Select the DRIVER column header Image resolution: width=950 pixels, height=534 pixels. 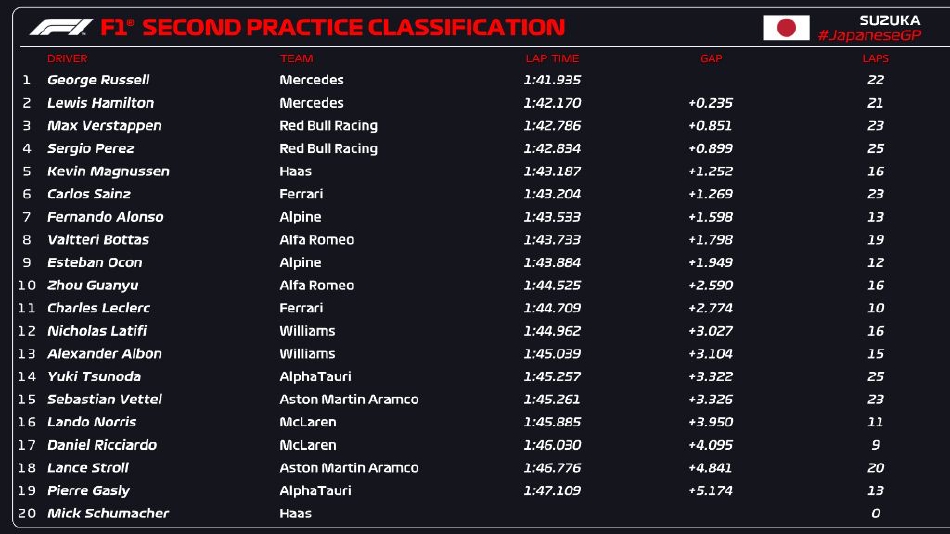tap(67, 59)
